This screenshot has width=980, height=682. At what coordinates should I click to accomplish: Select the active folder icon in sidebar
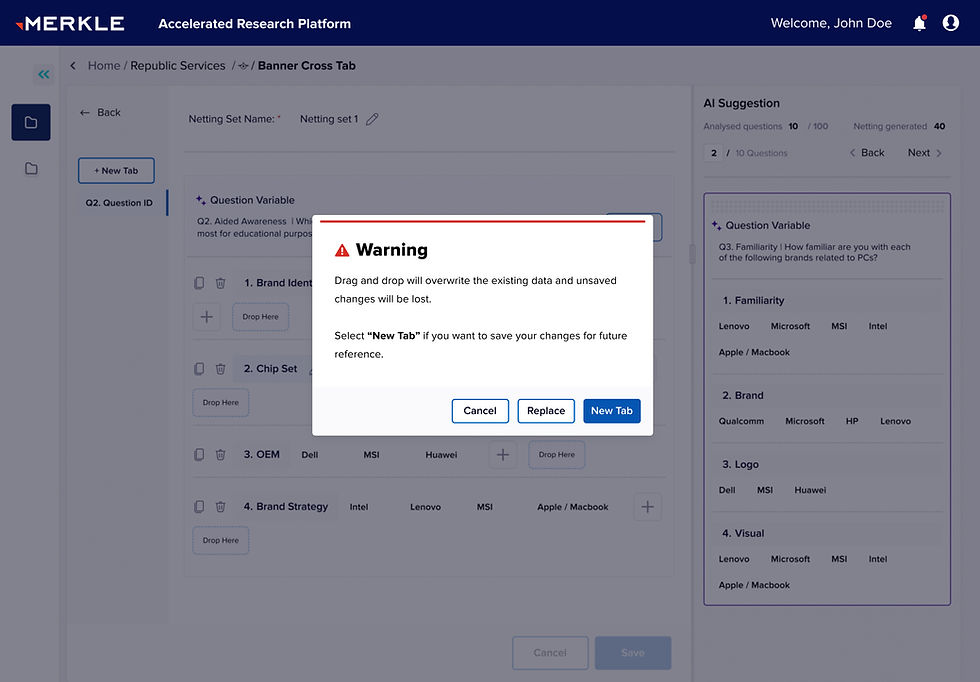pos(31,122)
